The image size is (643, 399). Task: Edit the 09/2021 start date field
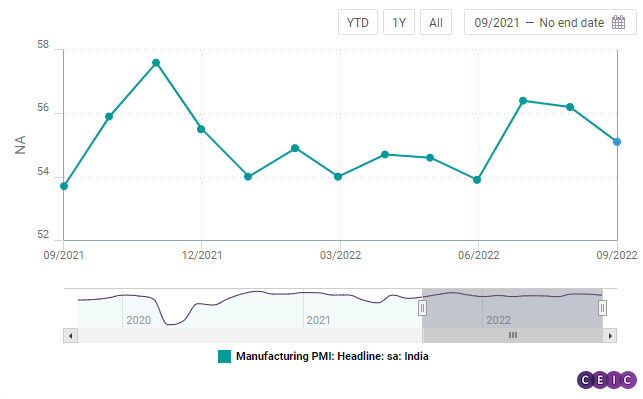pos(497,23)
